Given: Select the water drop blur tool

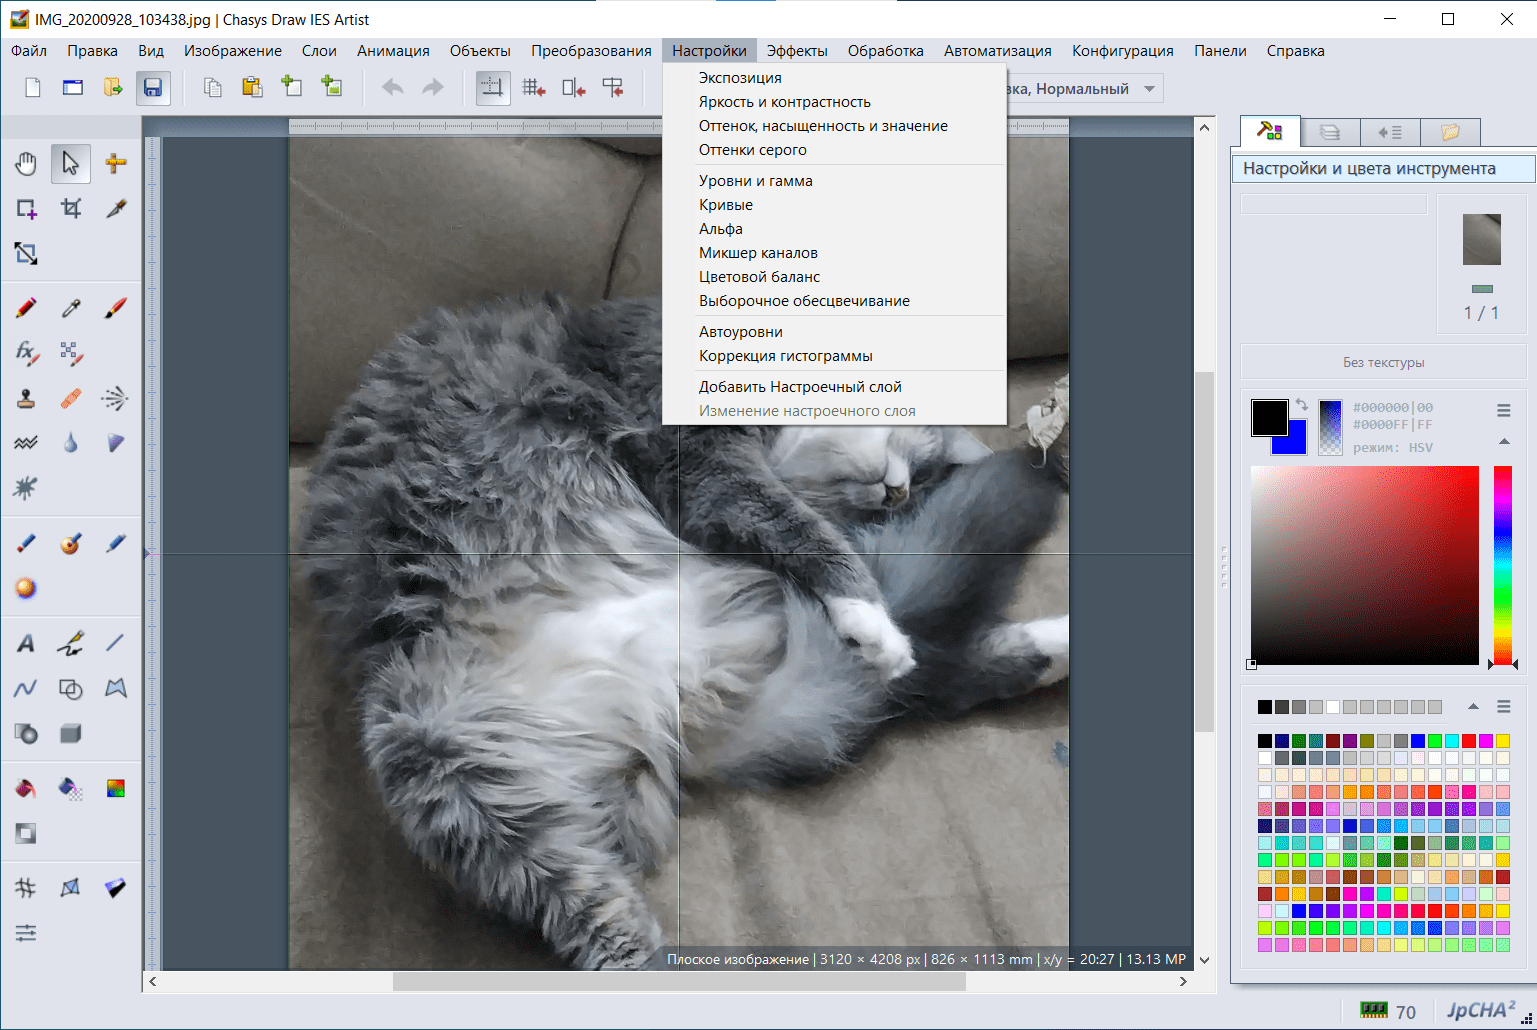Looking at the screenshot, I should pyautogui.click(x=70, y=443).
